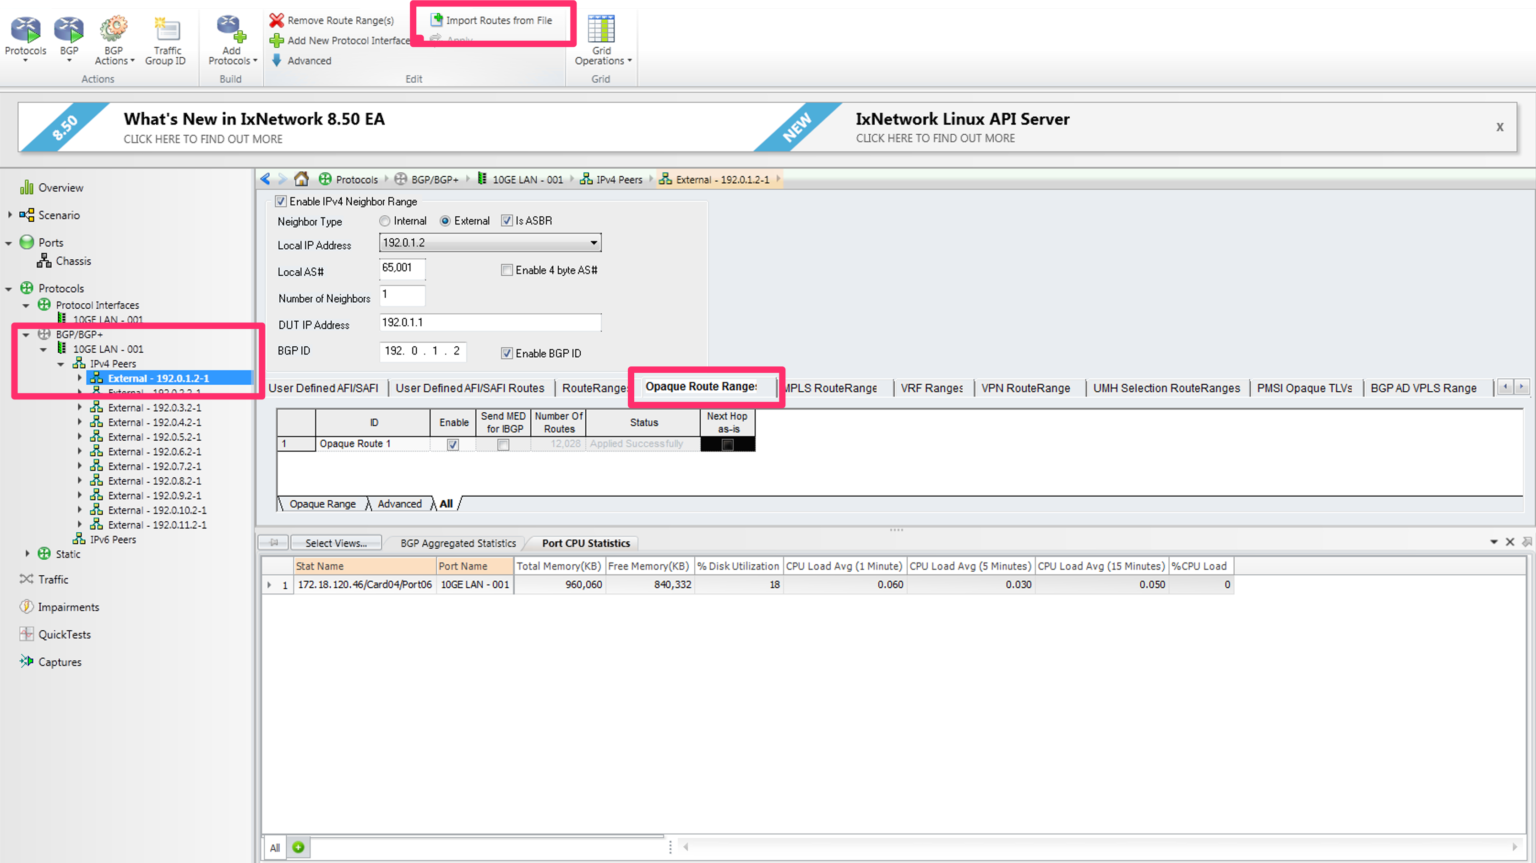1536x863 pixels.
Task: Open the Port CPU Statistics tab
Action: point(583,542)
